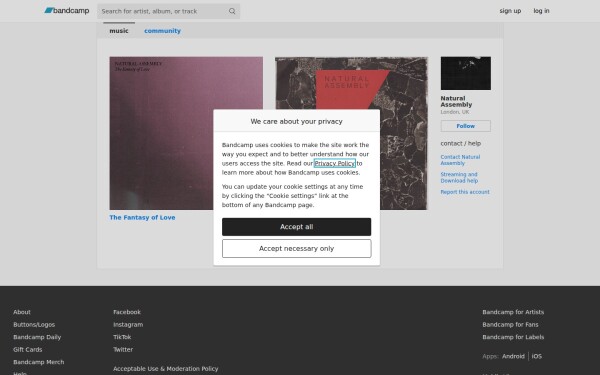Open the Facebook footer link

click(x=127, y=312)
